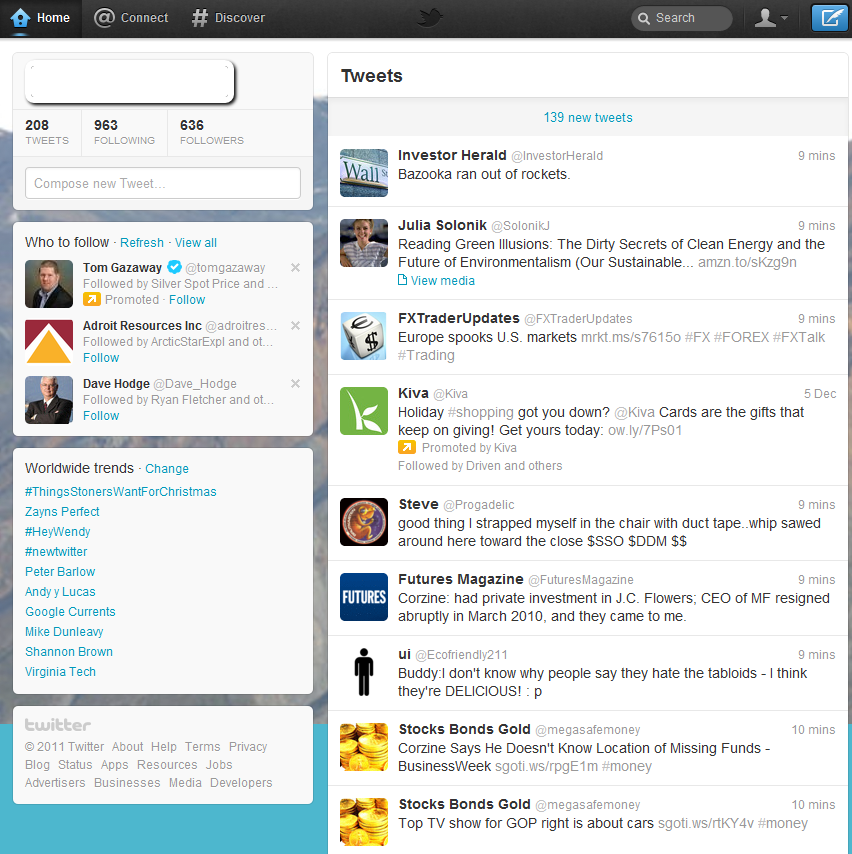Open Dave Hodge's profile photo
The height and width of the screenshot is (854, 852).
click(49, 400)
